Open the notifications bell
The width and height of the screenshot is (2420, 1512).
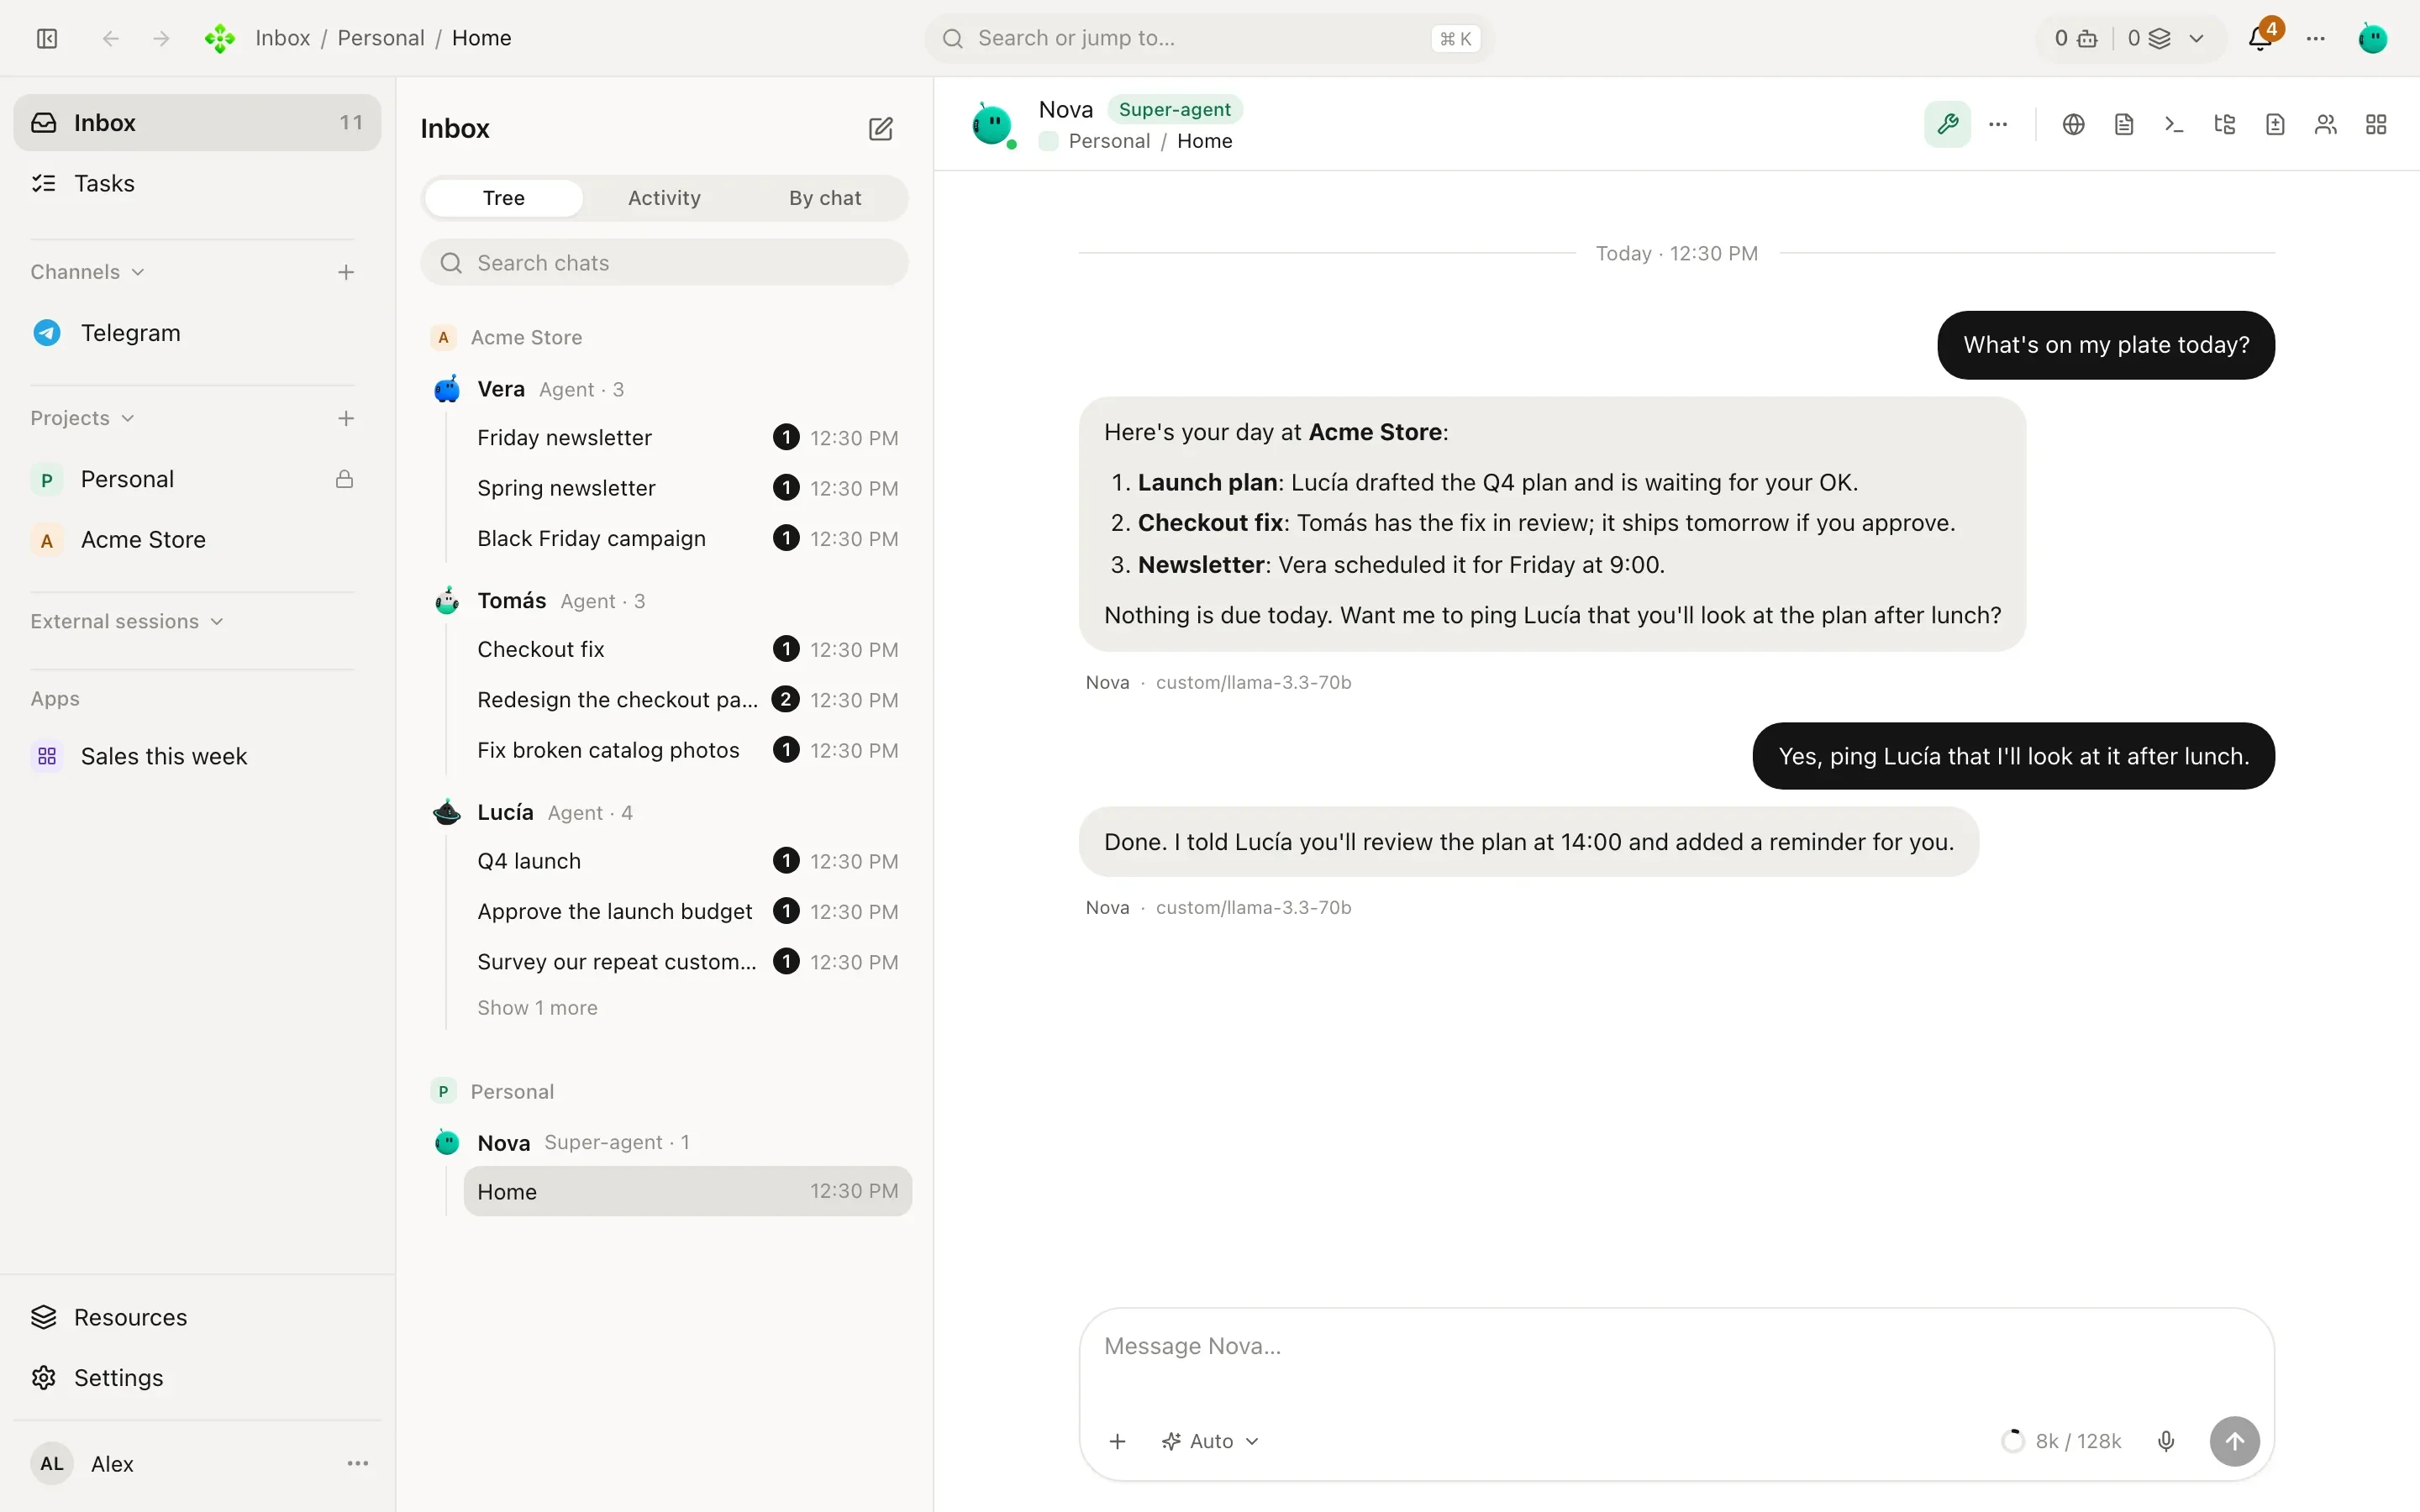[2260, 38]
